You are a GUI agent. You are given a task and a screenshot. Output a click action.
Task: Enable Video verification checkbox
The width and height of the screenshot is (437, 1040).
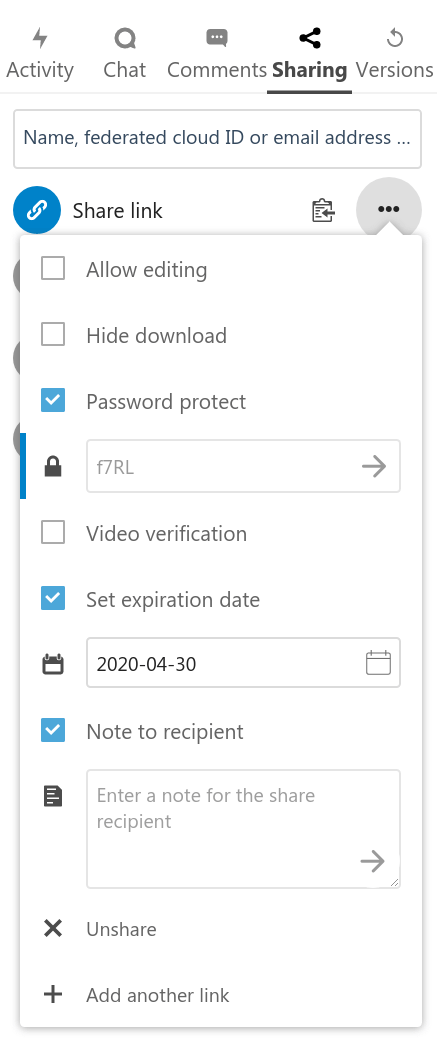53,533
